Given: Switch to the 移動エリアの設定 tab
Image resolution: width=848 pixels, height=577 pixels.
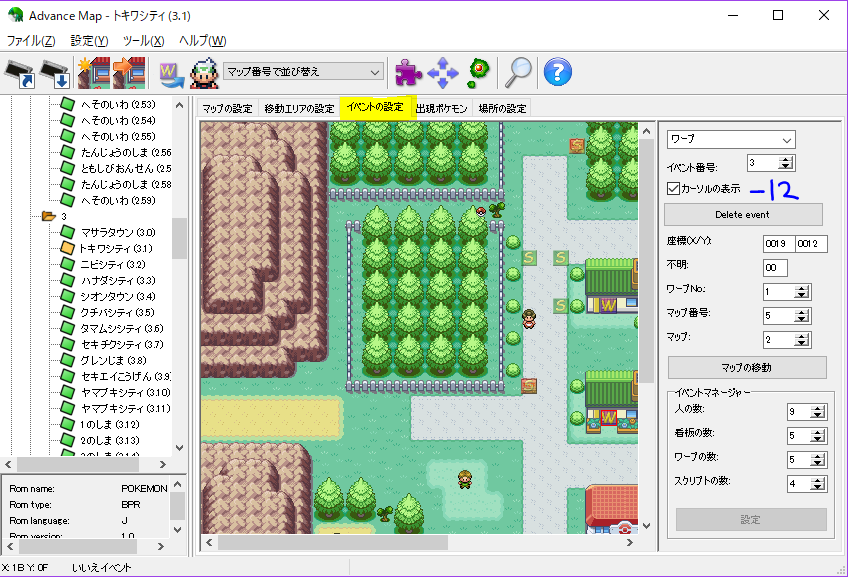Looking at the screenshot, I should (299, 108).
